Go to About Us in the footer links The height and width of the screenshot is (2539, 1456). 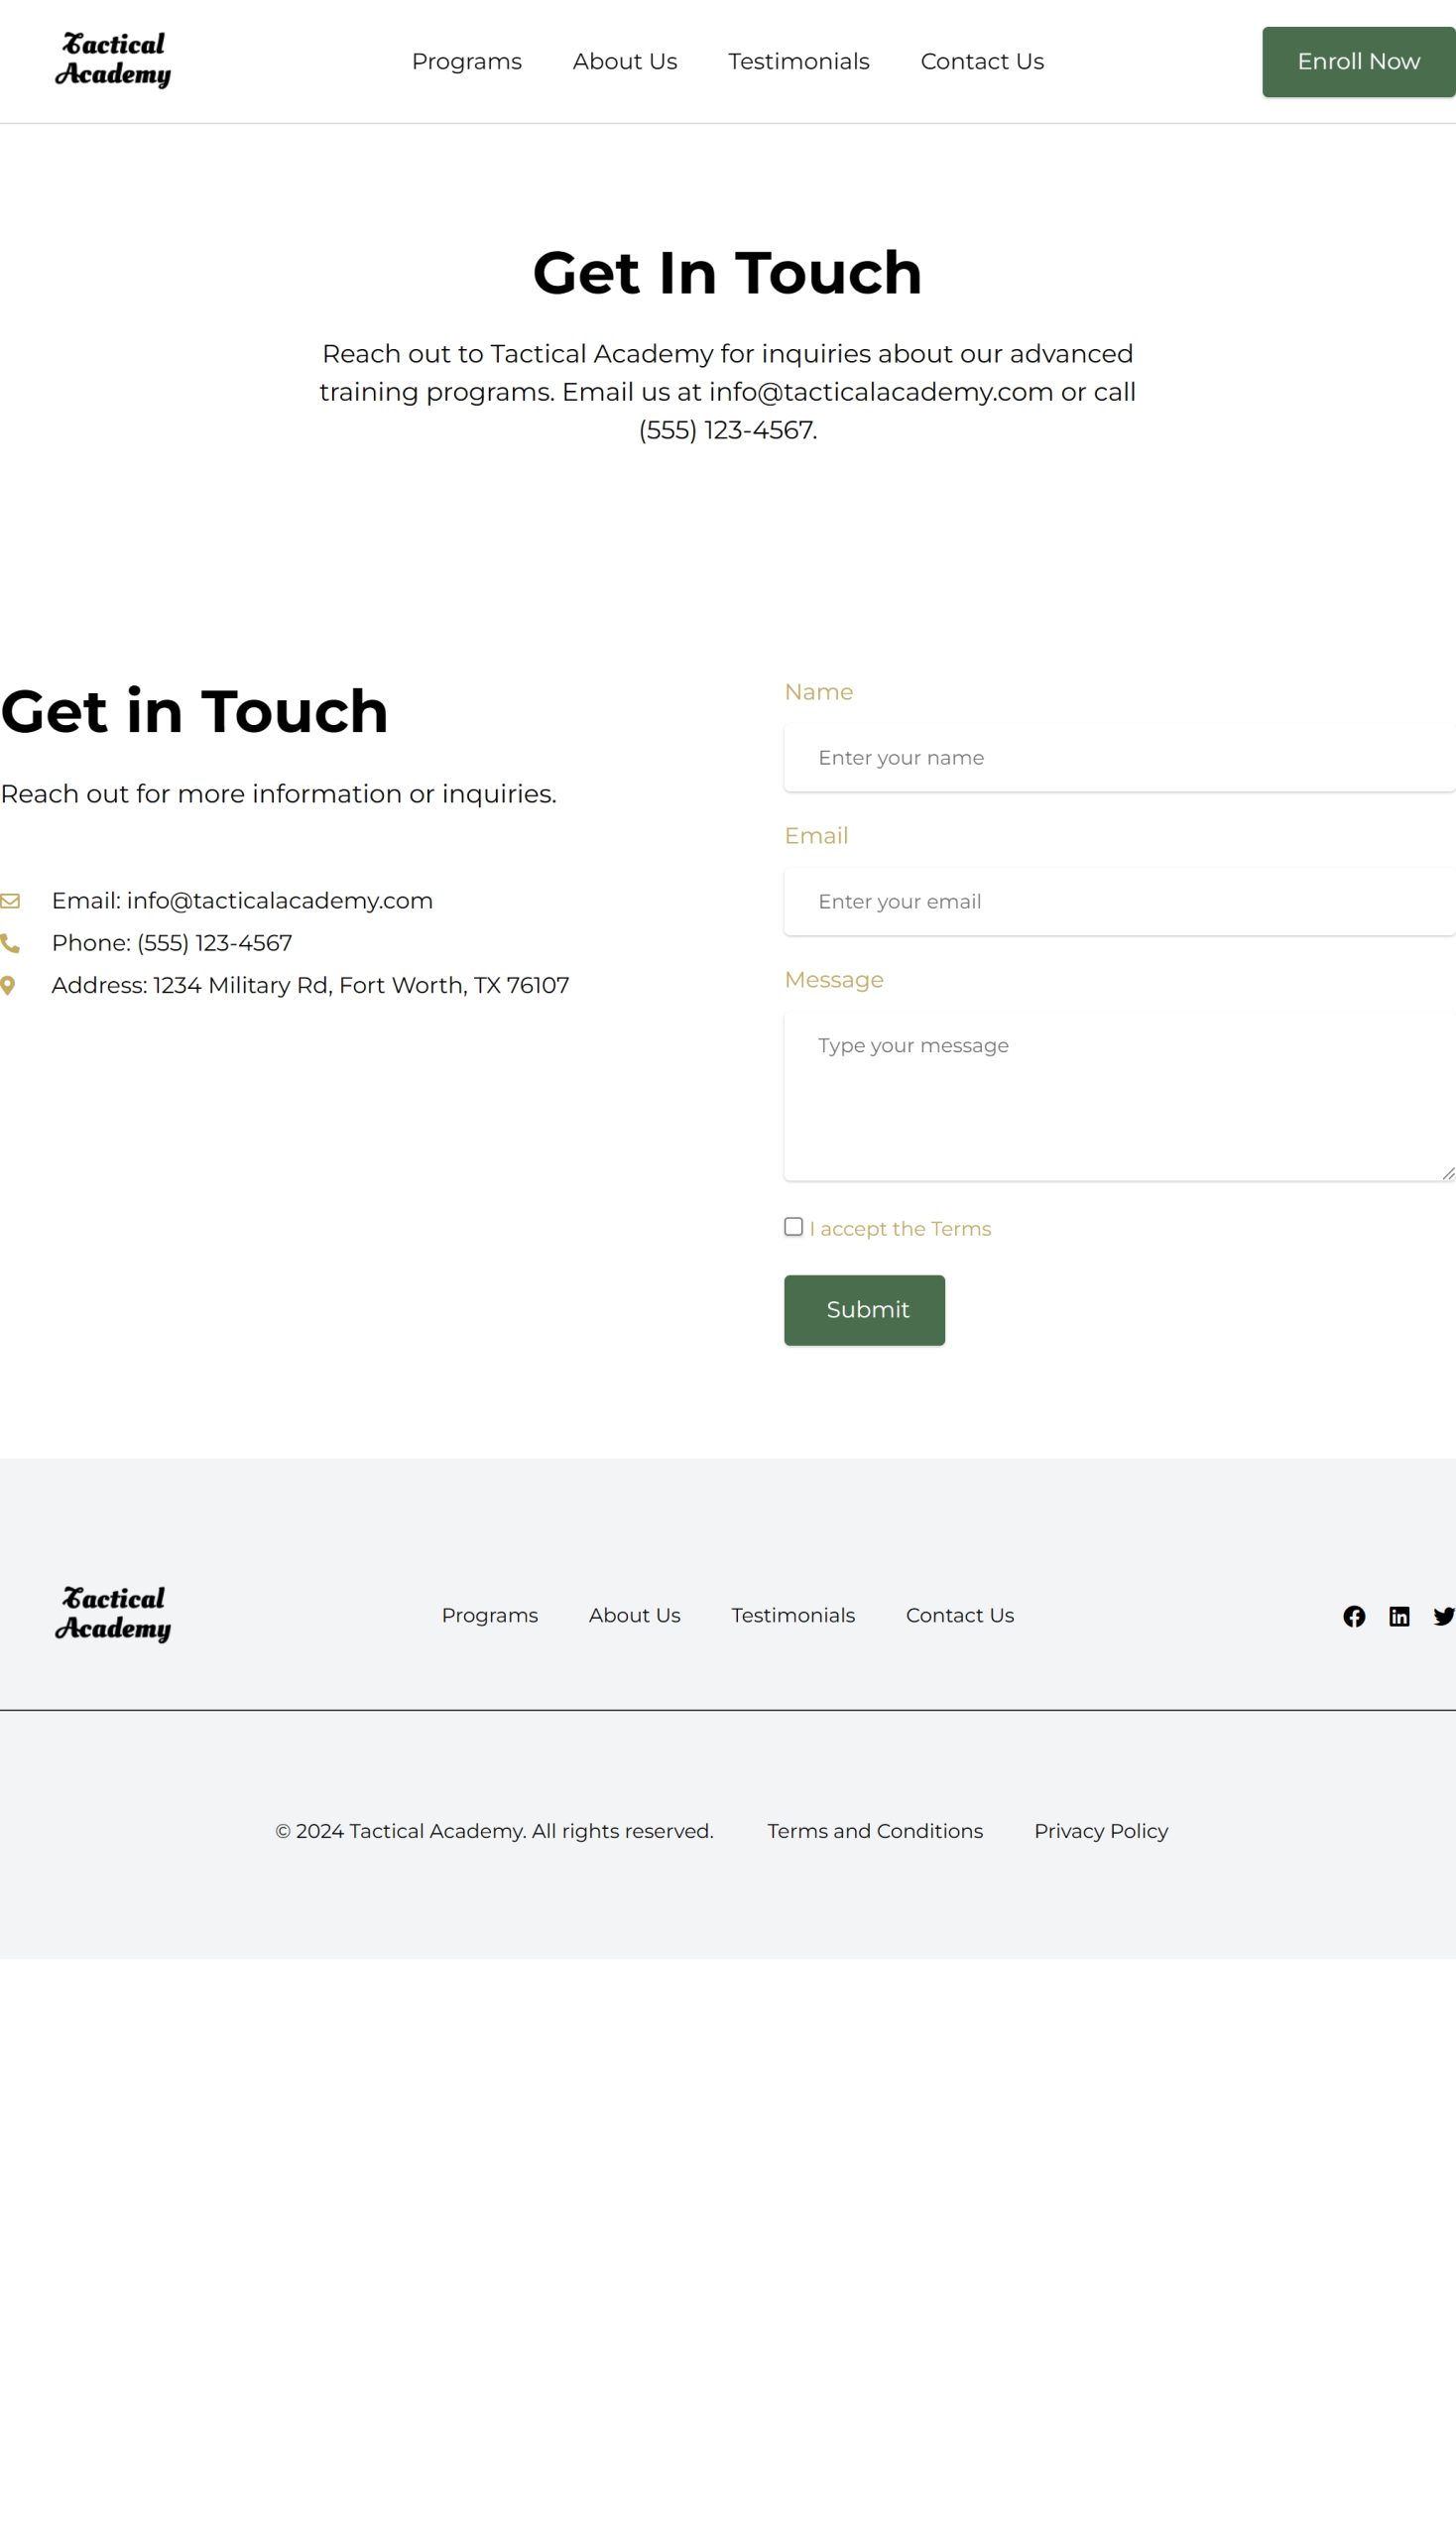click(635, 1615)
